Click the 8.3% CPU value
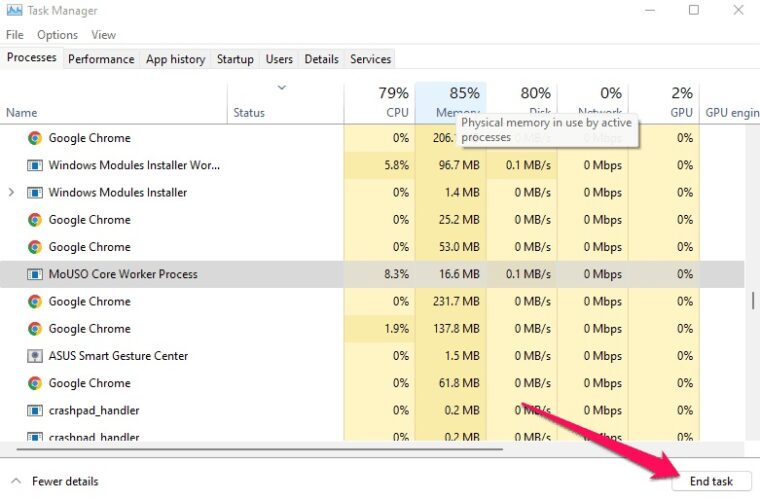This screenshot has height=500, width=760. pos(396,274)
